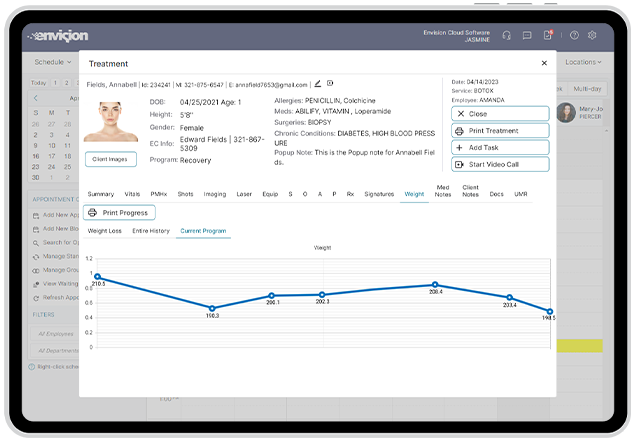Open Client Images below patient photo
Screen dimensions: 635x441
point(111,159)
